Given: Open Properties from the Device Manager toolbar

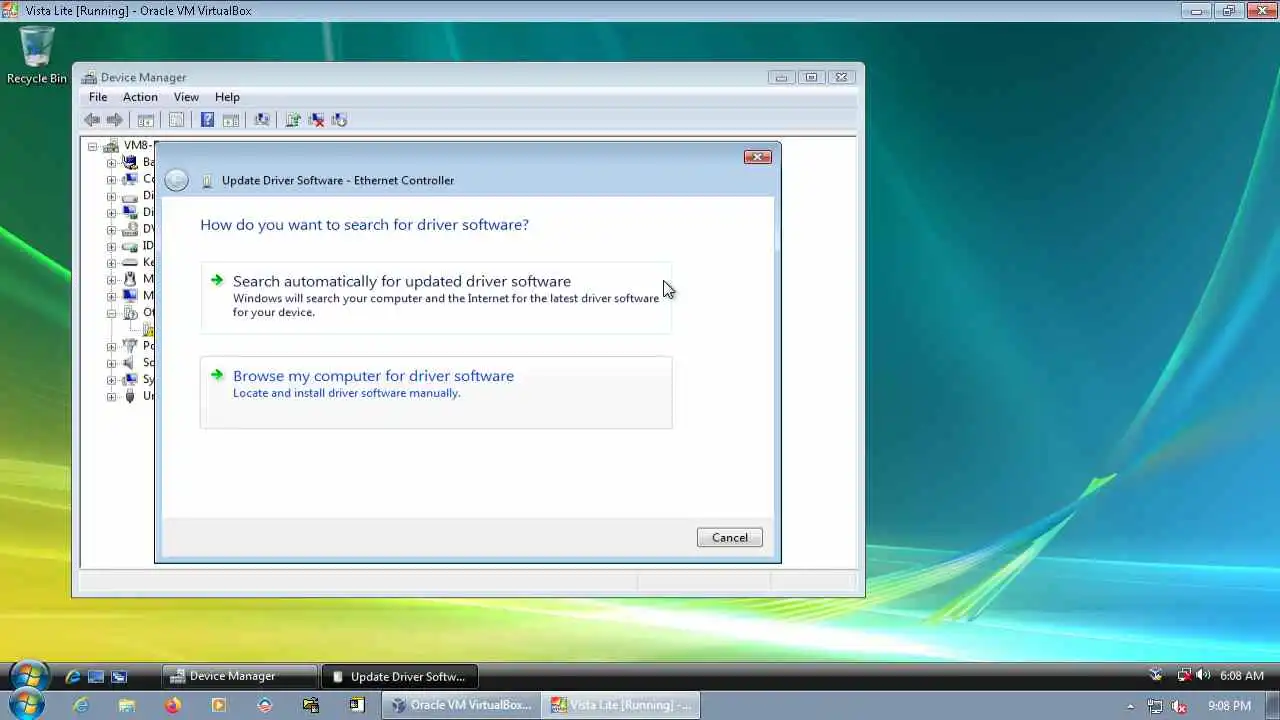Looking at the screenshot, I should pos(176,120).
